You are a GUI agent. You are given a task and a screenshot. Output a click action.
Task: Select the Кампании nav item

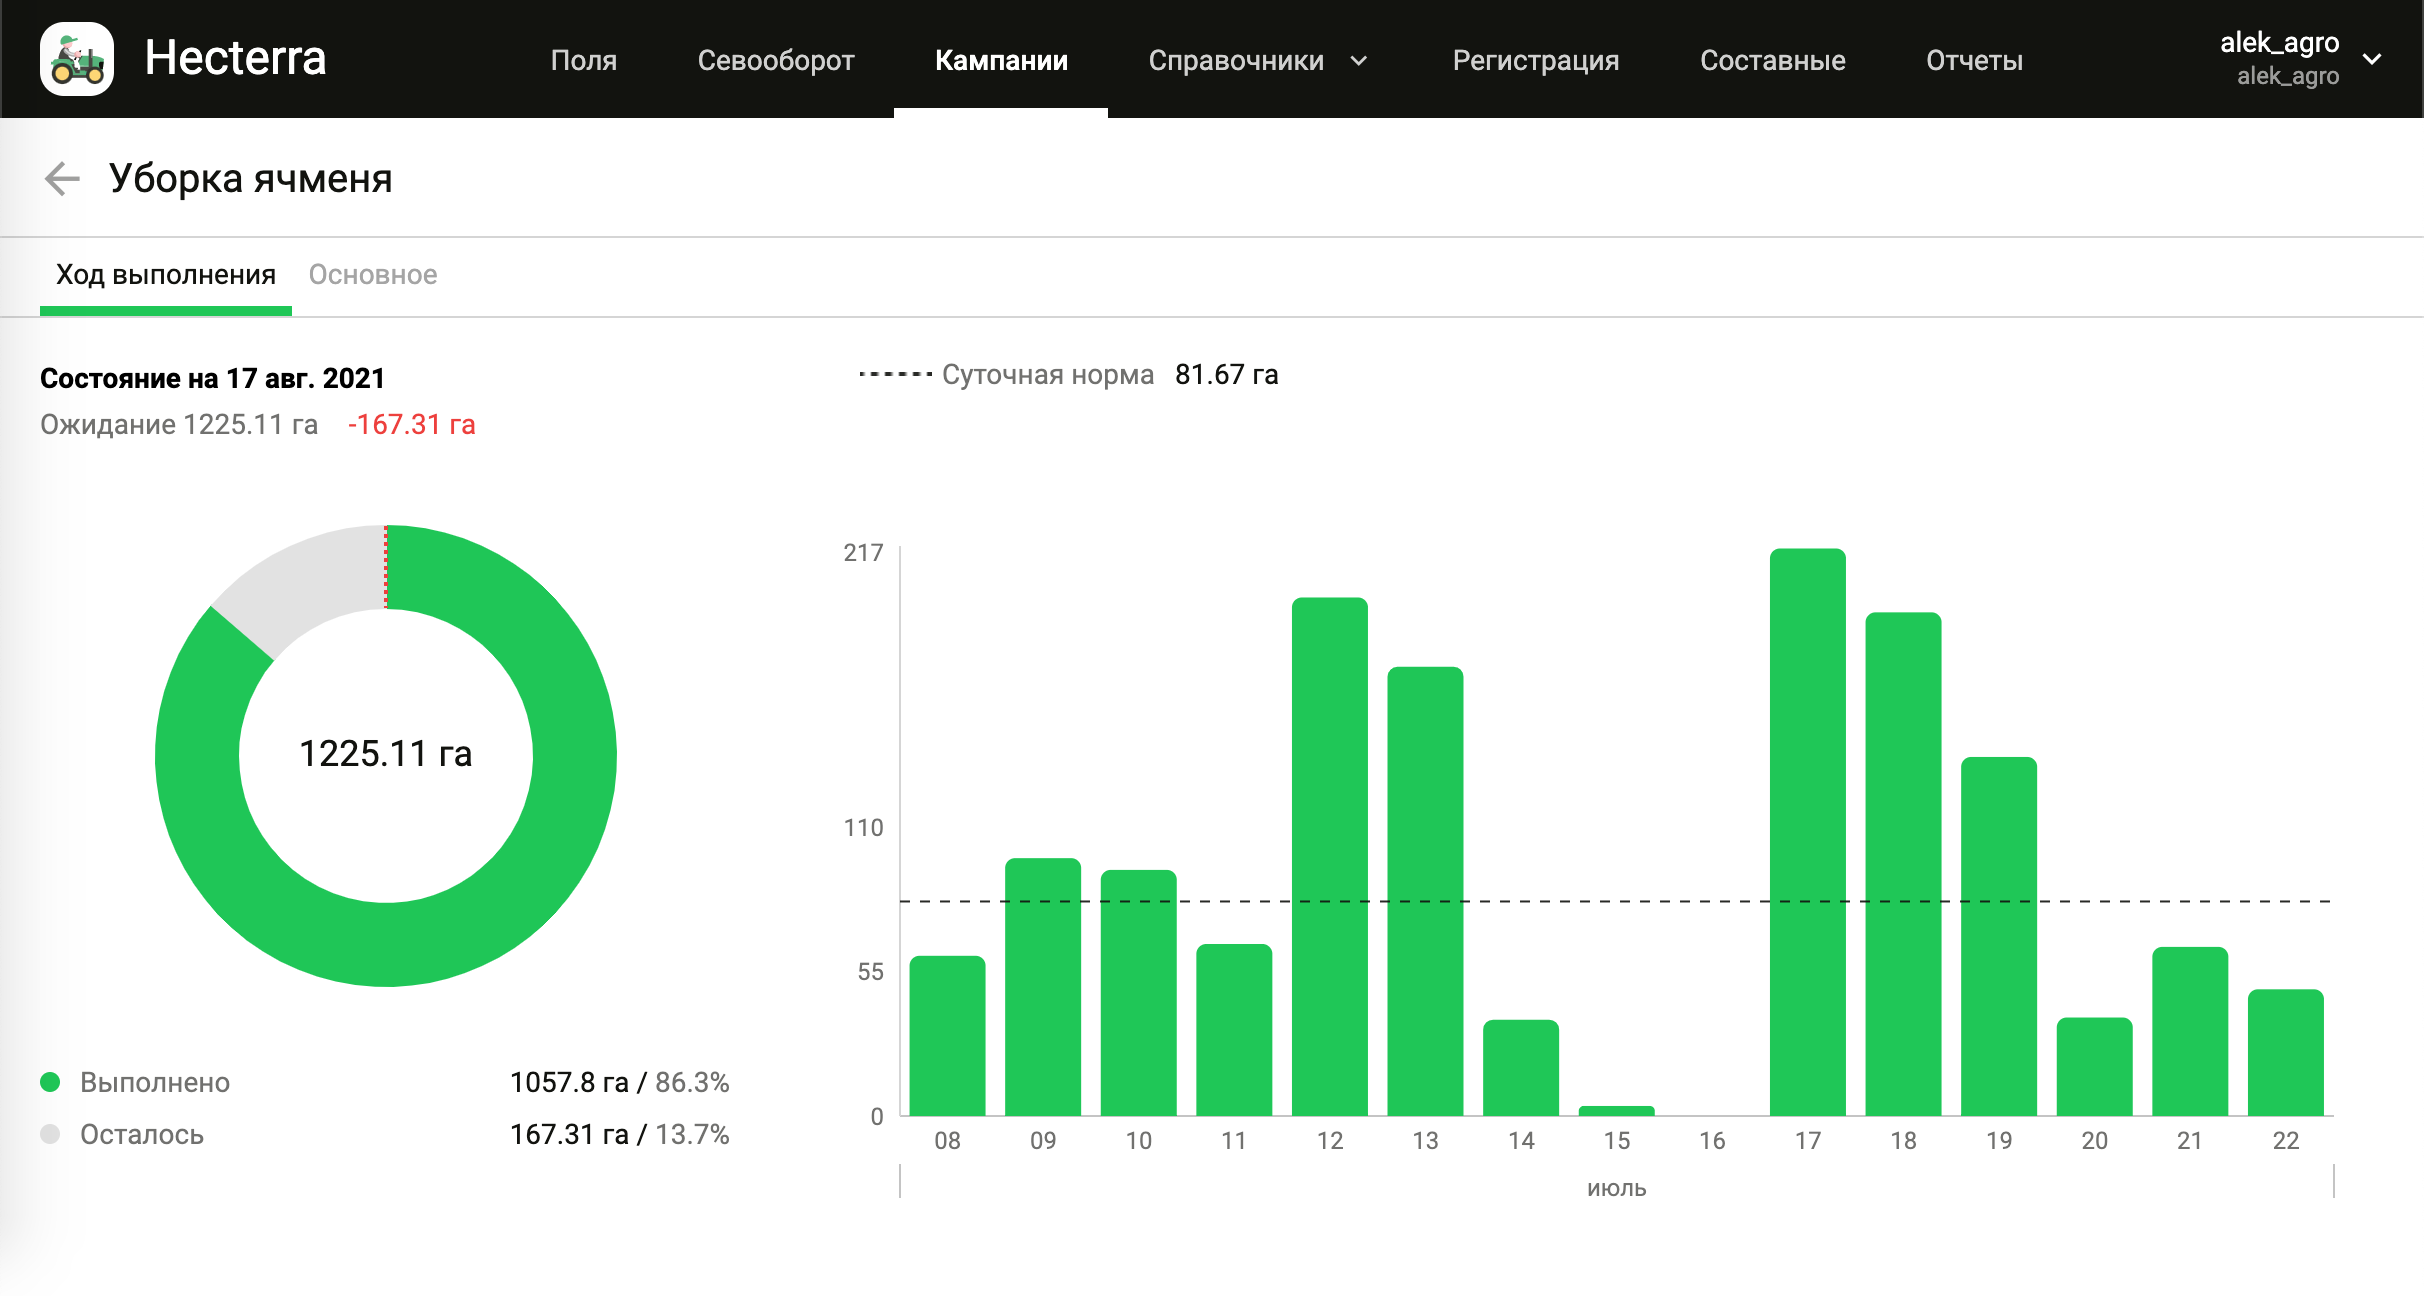1001,61
